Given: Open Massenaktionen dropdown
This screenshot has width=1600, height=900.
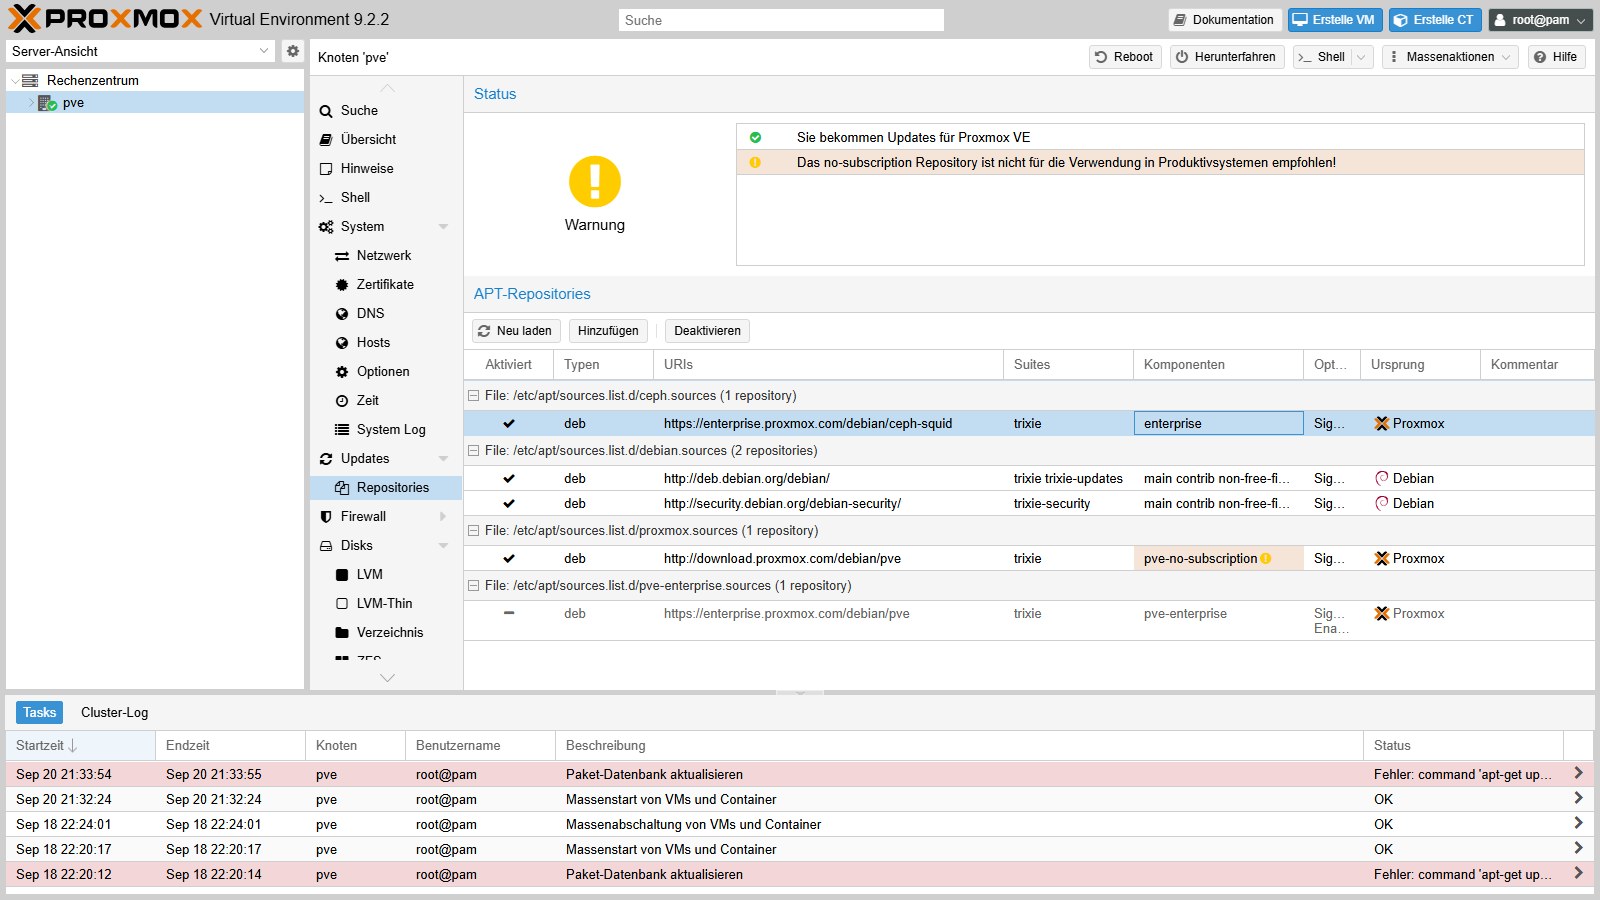Looking at the screenshot, I should pos(1450,57).
